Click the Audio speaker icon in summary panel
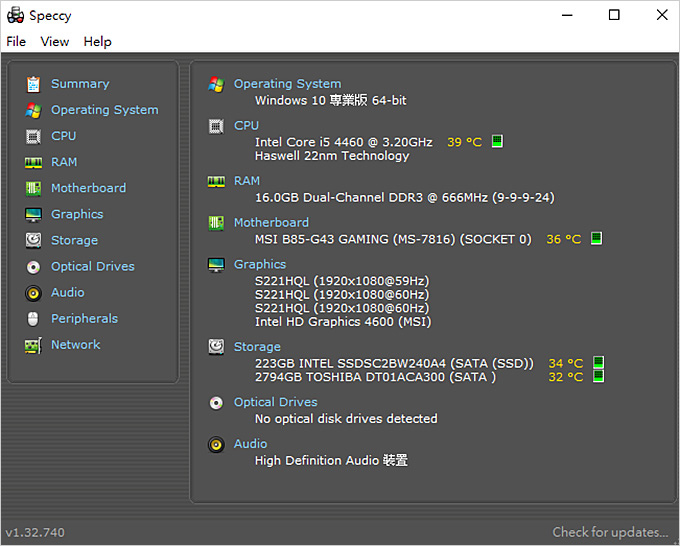Viewport: 680px width, 546px height. coord(216,445)
